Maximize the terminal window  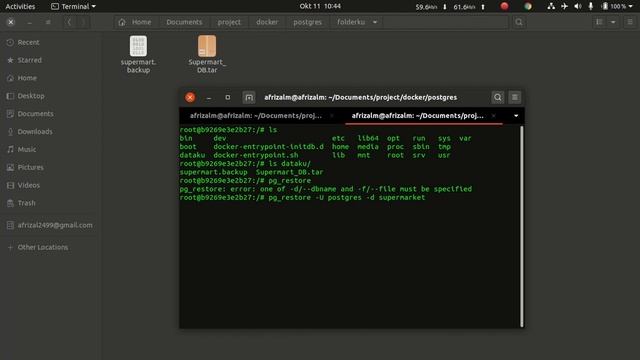[228, 98]
